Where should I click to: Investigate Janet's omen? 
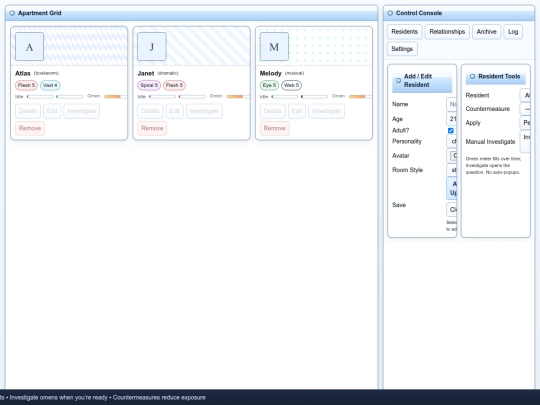[x=204, y=111]
